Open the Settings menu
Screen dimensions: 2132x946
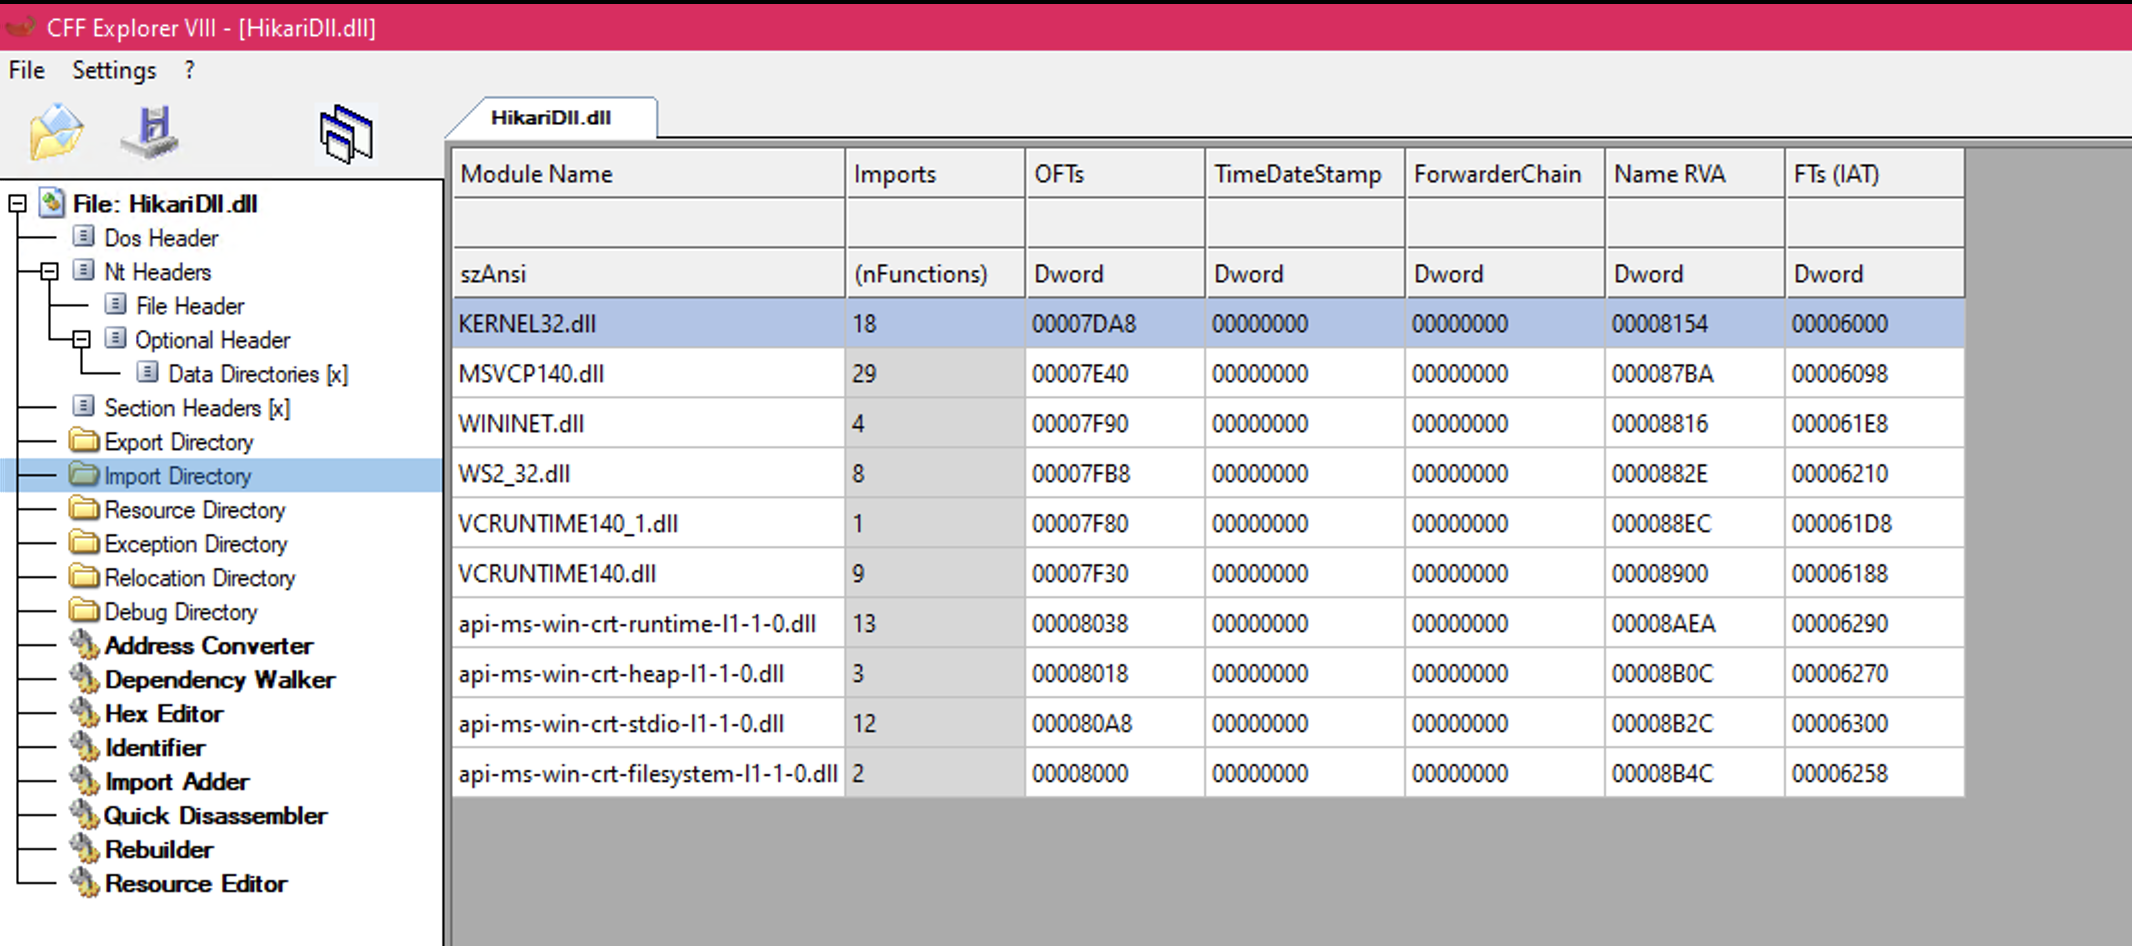point(114,70)
